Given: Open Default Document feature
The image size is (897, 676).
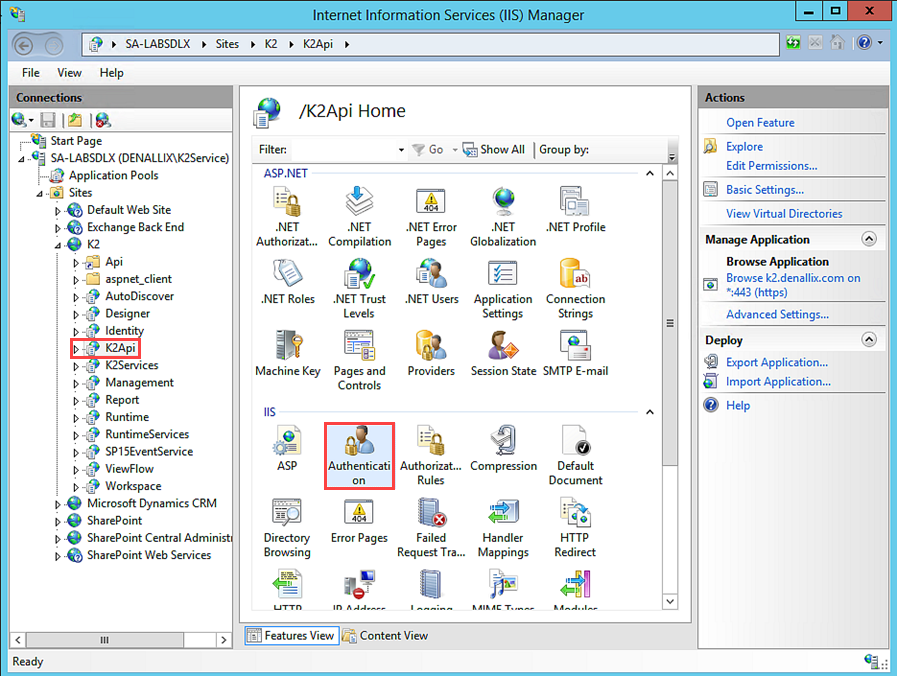Looking at the screenshot, I should (575, 455).
